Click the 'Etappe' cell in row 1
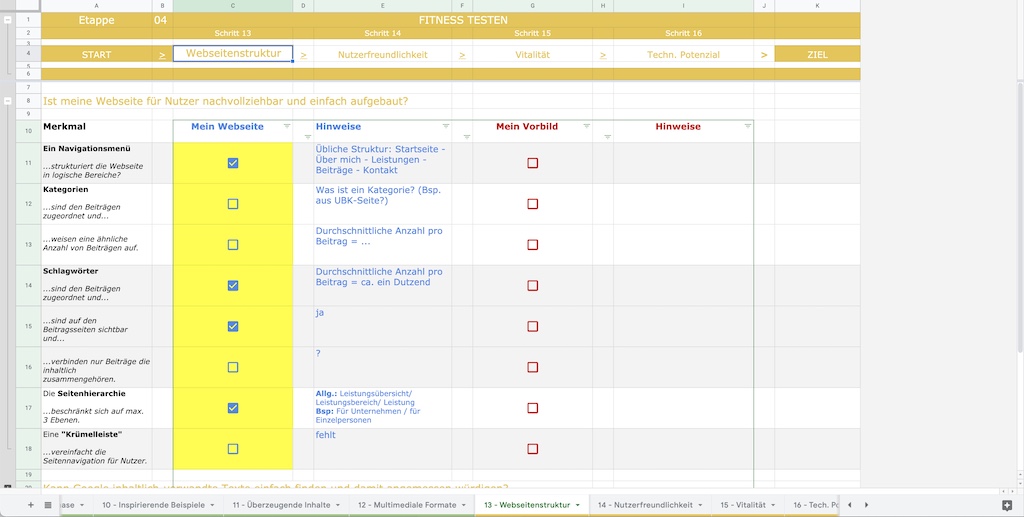This screenshot has width=1024, height=517. pos(97,20)
